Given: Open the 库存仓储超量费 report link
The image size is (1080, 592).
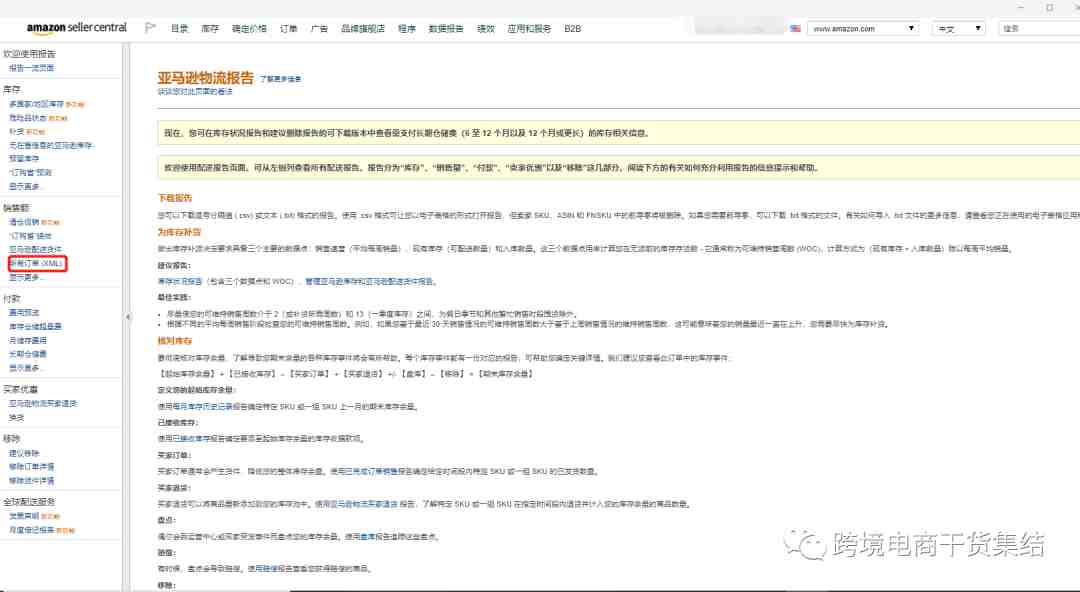Looking at the screenshot, I should coord(36,326).
